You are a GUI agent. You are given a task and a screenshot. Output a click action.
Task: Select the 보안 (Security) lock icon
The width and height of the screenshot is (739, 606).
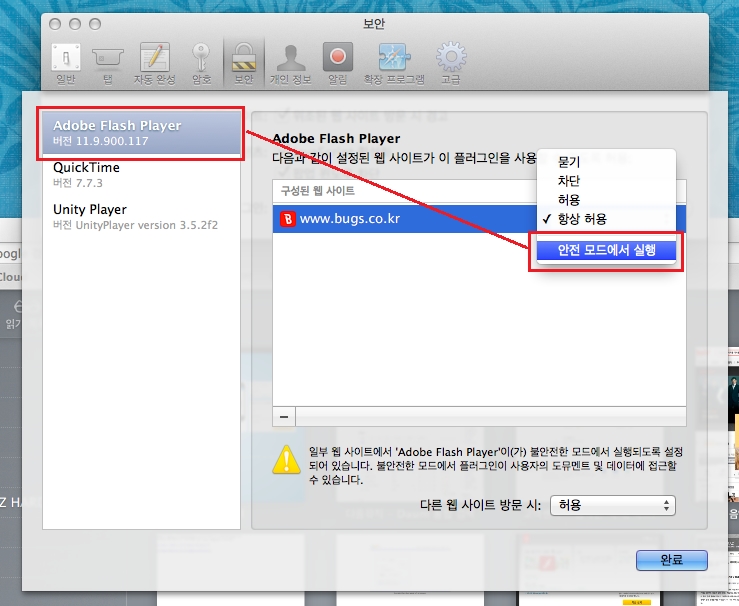pos(244,65)
